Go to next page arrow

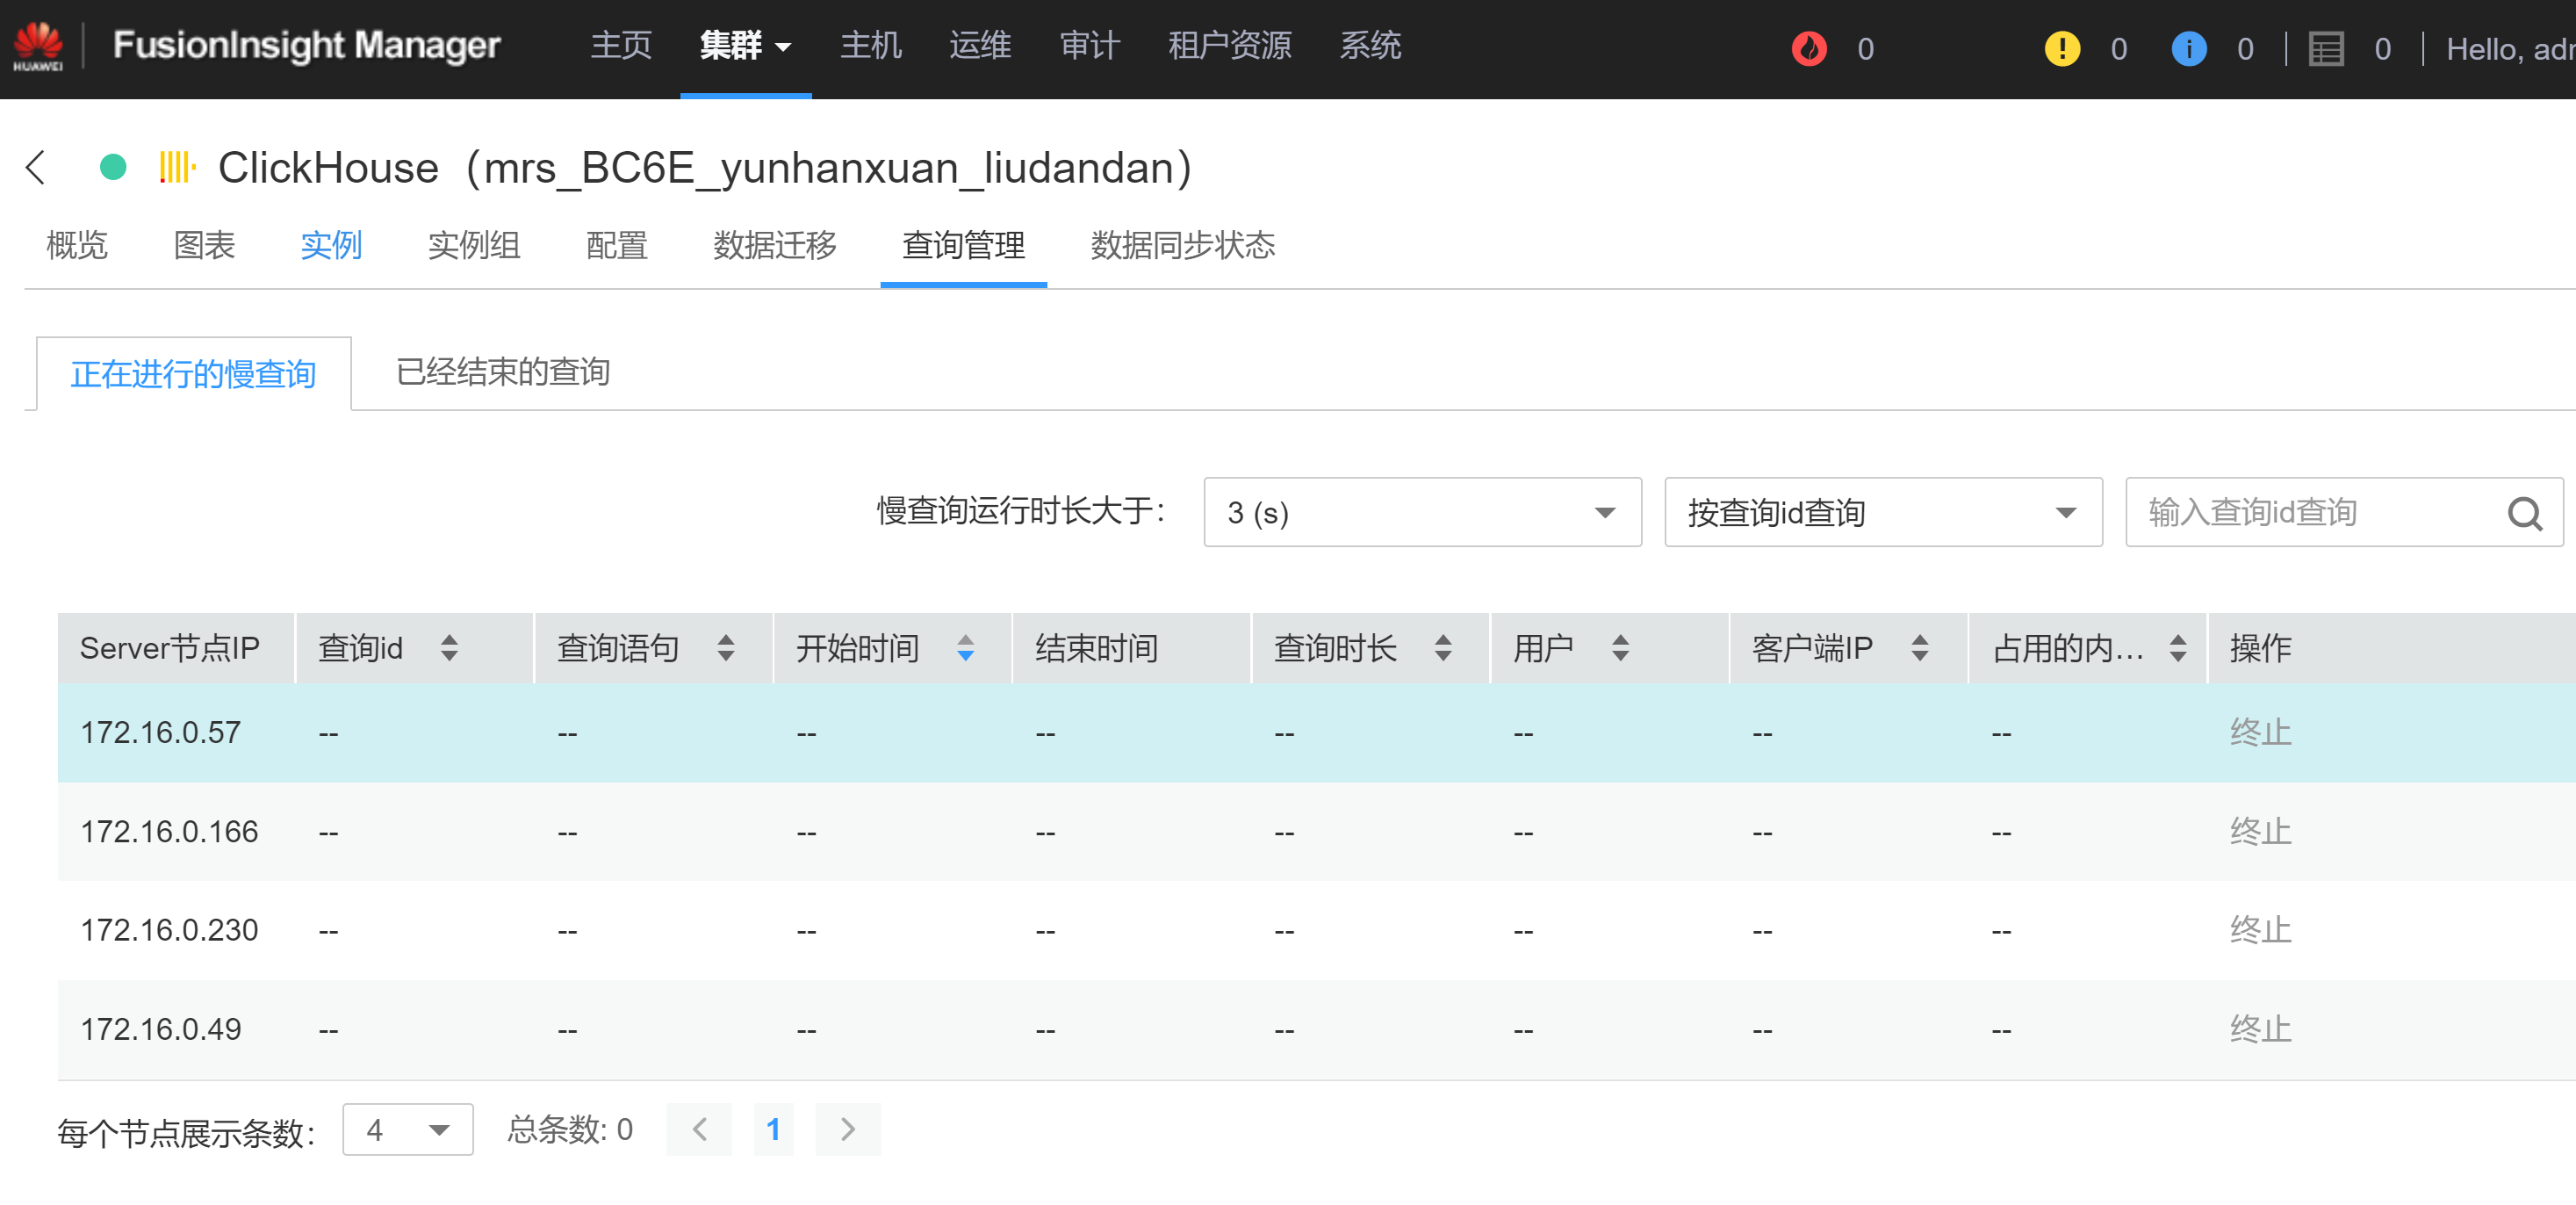coord(847,1129)
